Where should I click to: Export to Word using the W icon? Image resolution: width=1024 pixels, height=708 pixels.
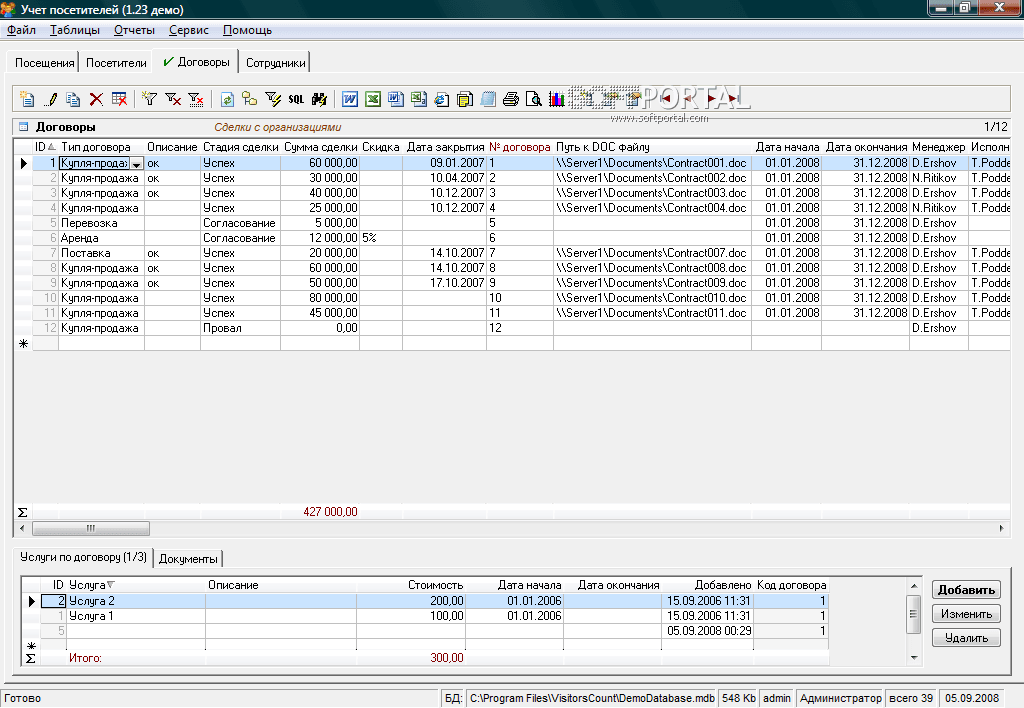tap(350, 99)
